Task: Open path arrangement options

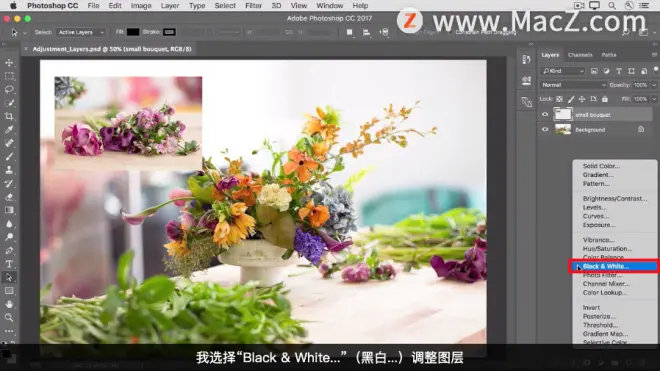Action: tap(383, 32)
